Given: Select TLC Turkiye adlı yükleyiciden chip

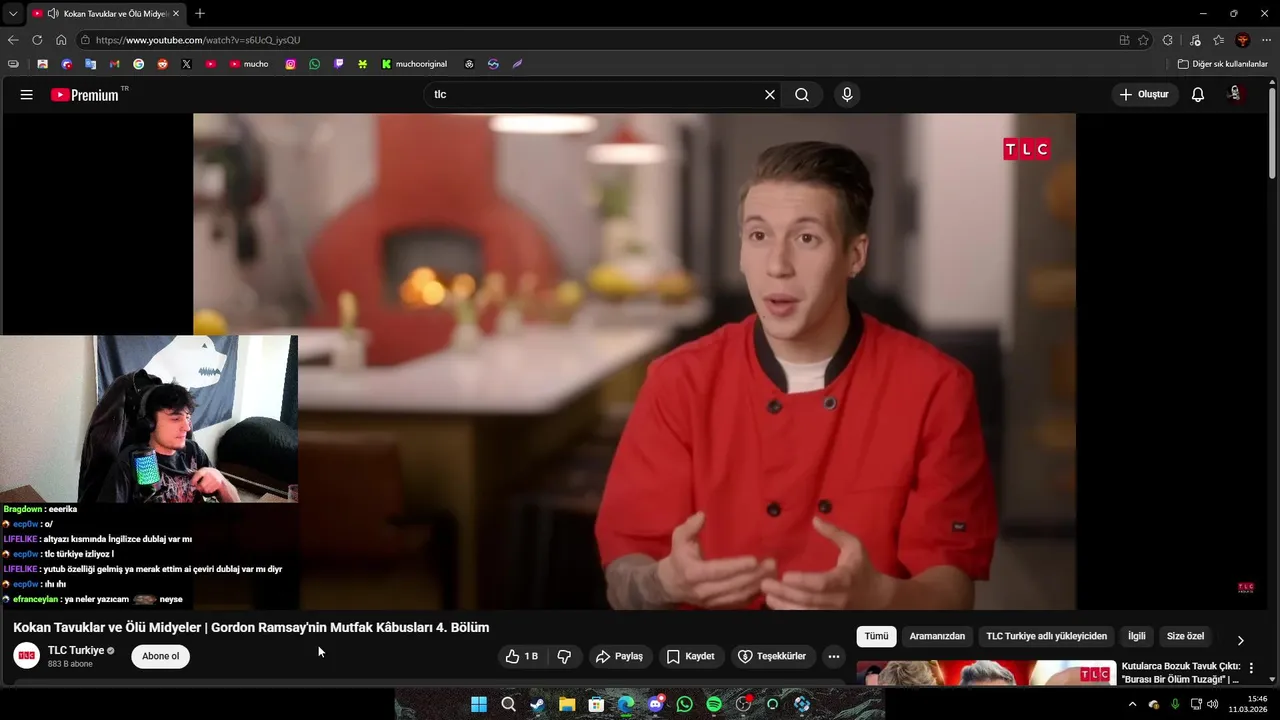Looking at the screenshot, I should tap(1046, 636).
